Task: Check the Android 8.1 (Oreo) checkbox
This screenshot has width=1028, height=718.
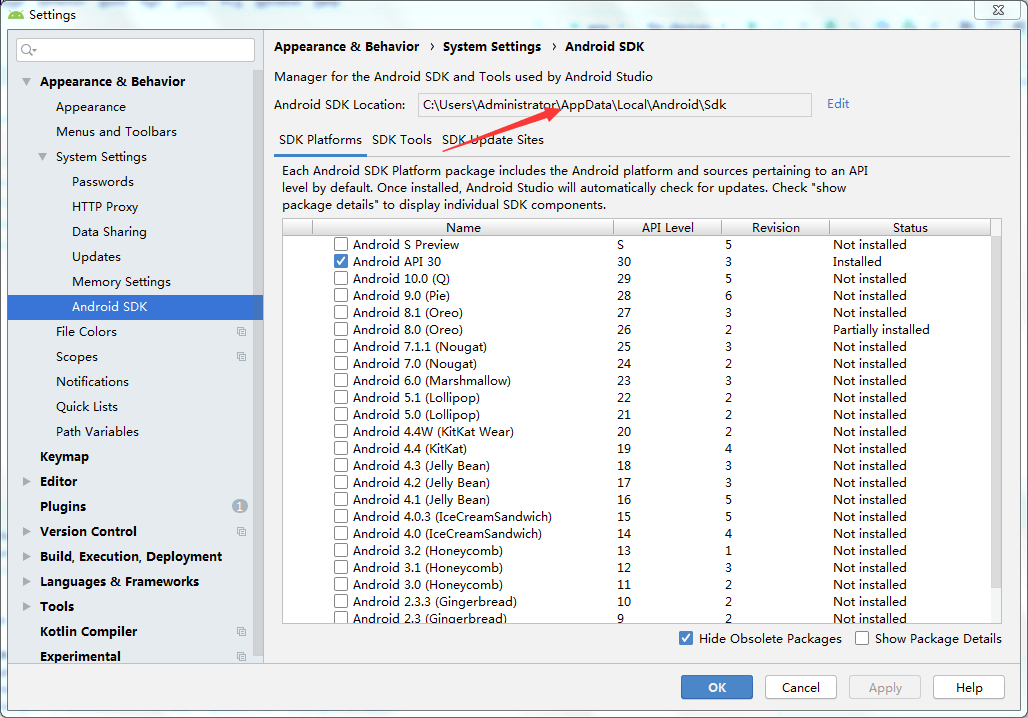Action: pos(341,312)
